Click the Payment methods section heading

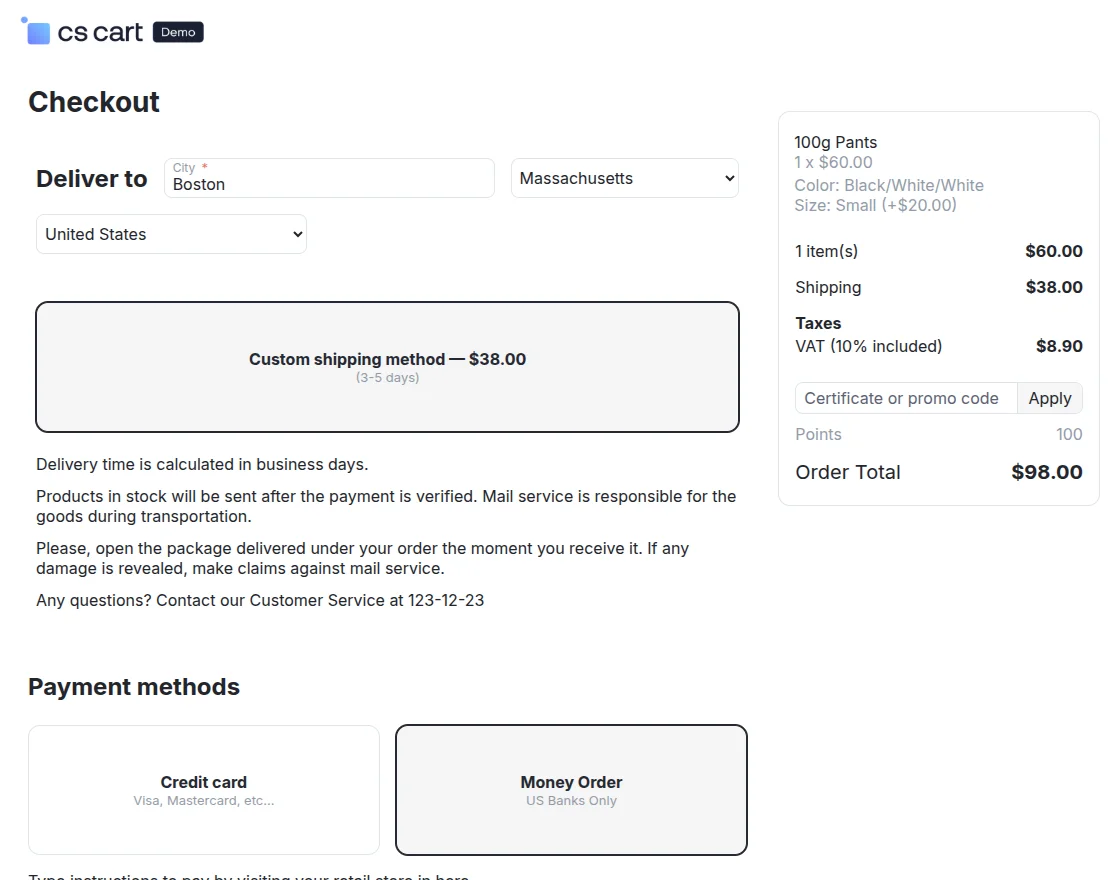pyautogui.click(x=134, y=686)
